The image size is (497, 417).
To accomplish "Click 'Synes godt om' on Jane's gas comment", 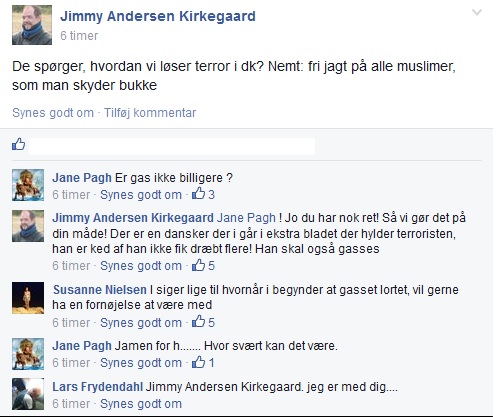I will pos(141,195).
